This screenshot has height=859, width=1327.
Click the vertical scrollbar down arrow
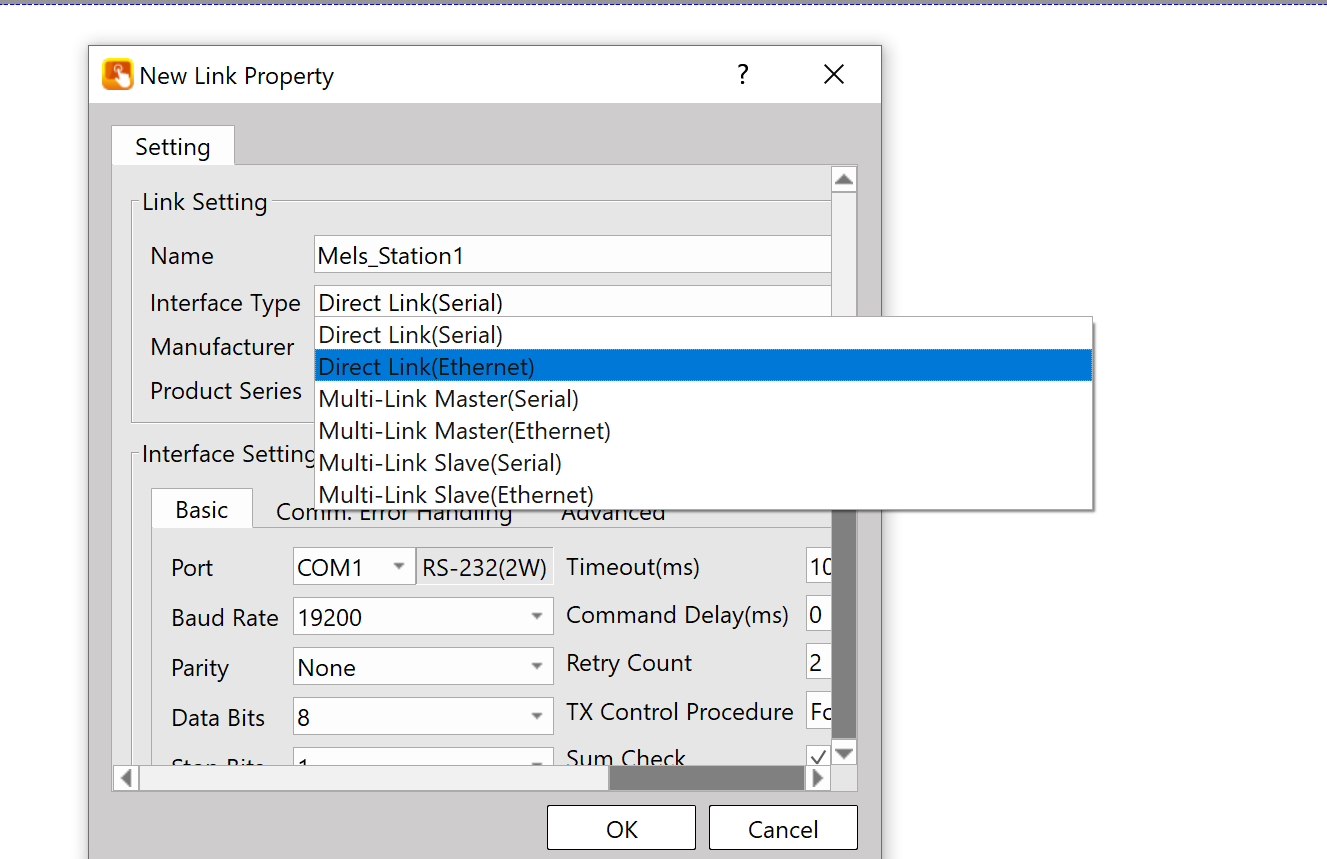click(844, 753)
